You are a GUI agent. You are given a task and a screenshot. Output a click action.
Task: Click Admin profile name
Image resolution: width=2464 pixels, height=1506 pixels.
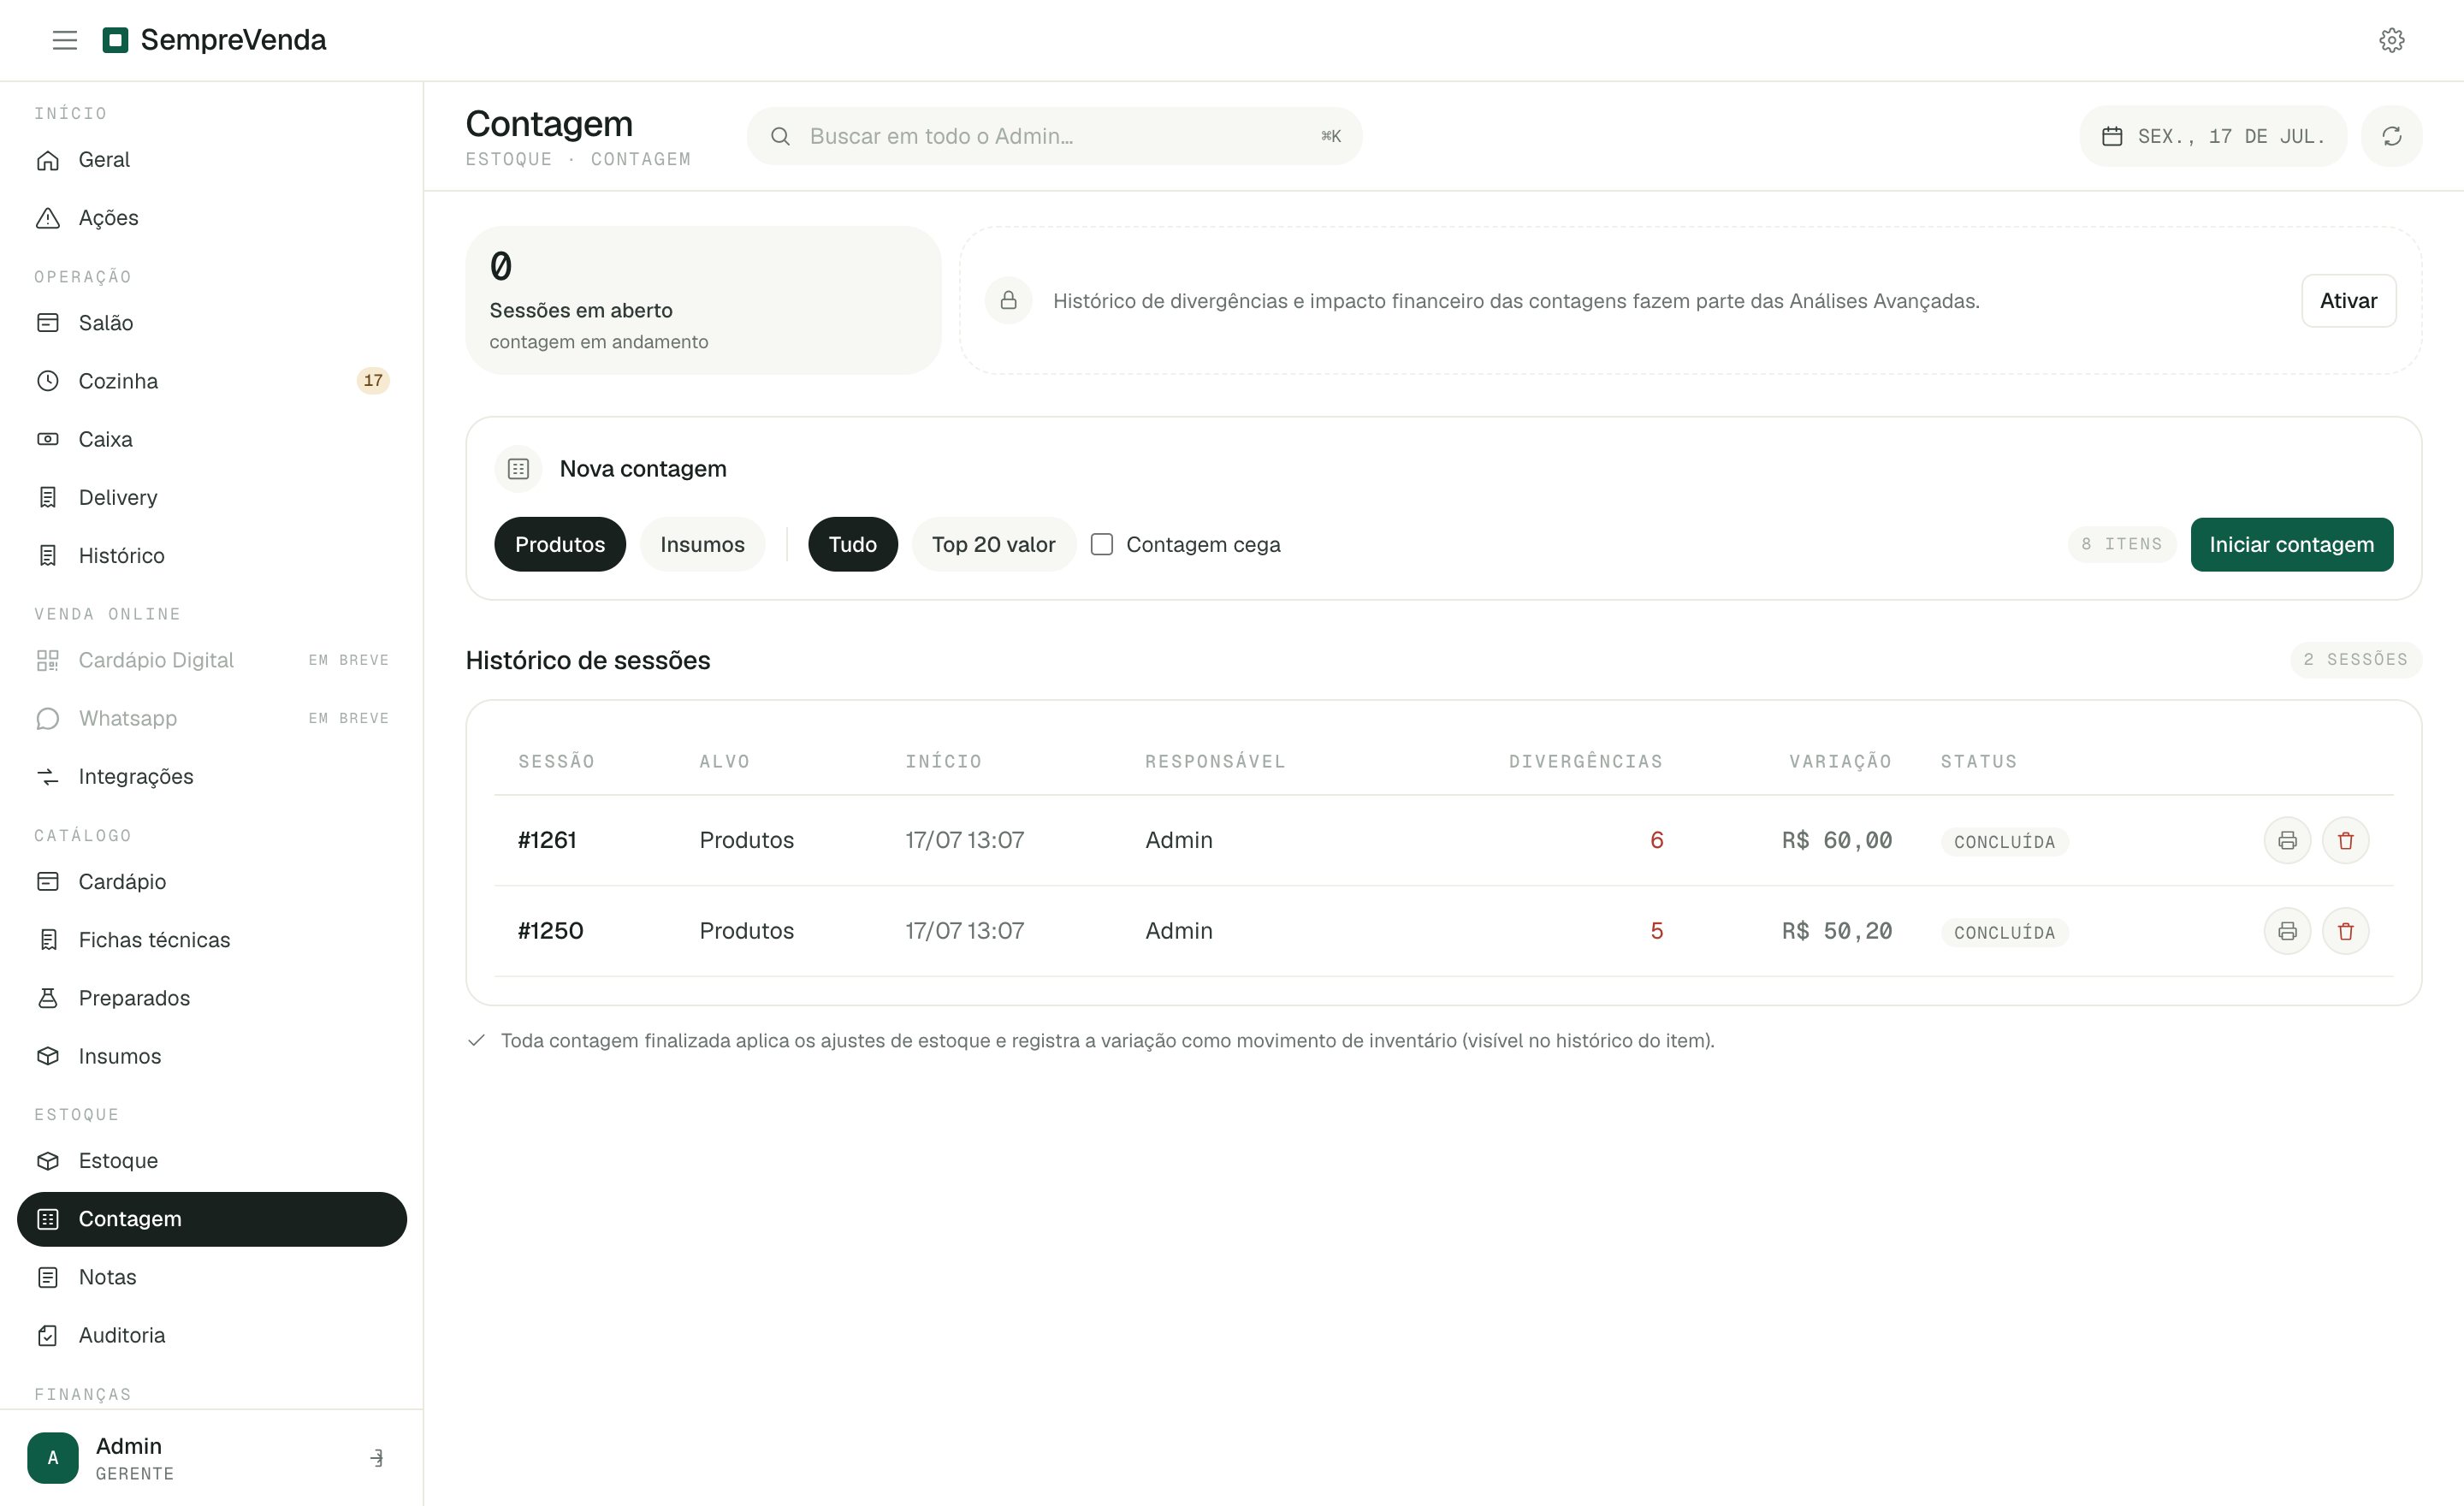tap(129, 1446)
